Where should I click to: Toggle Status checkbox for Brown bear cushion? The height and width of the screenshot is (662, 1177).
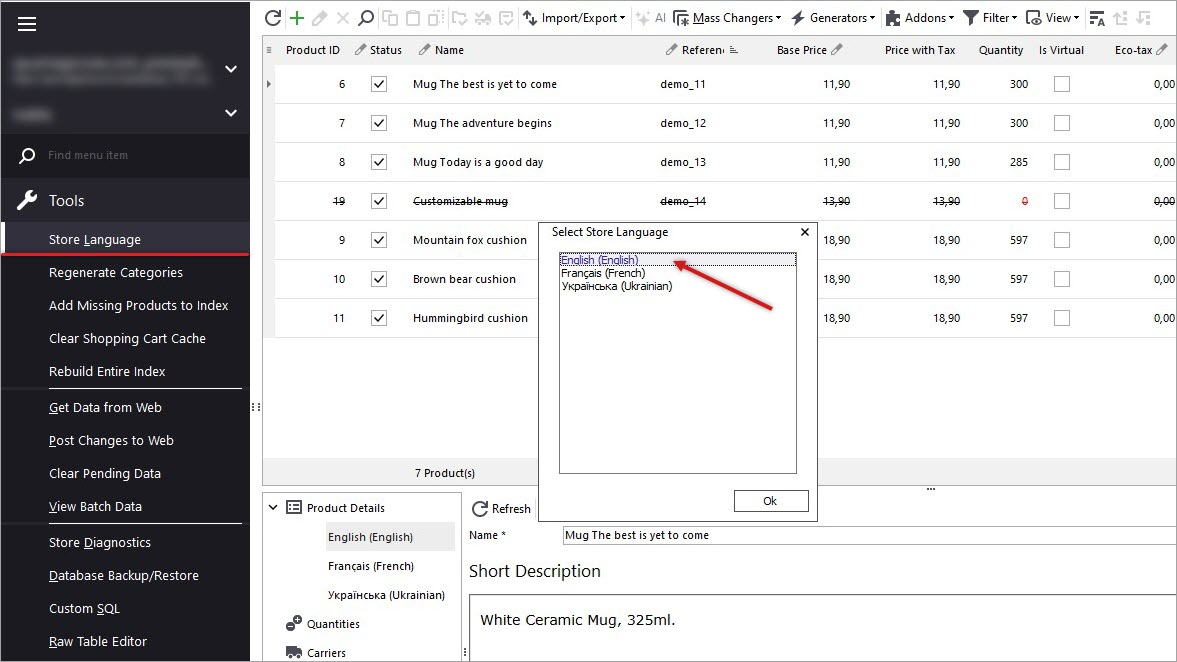point(379,279)
